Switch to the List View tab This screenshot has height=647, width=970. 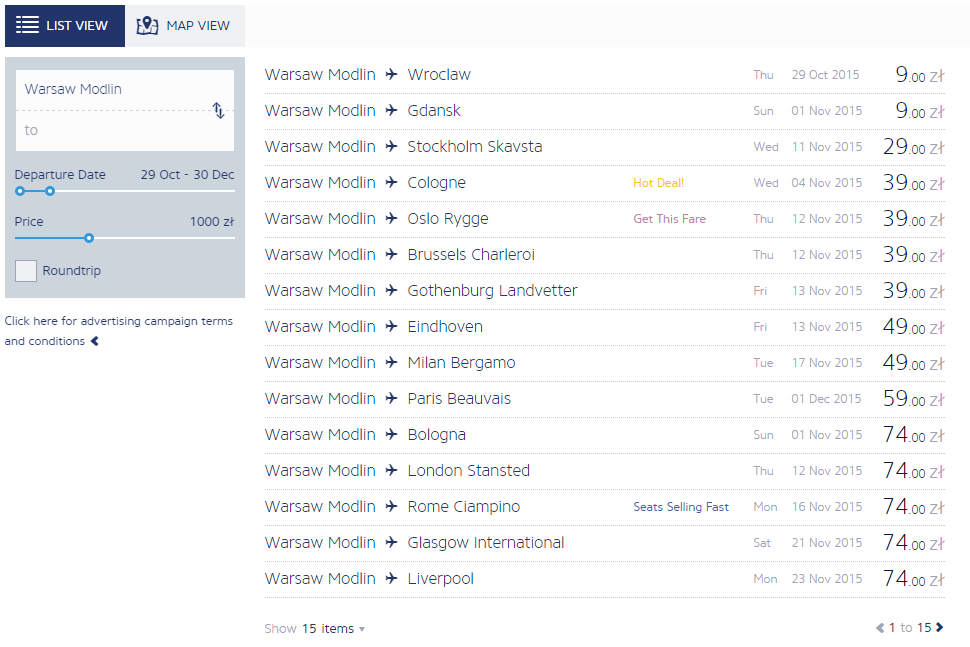click(x=65, y=26)
